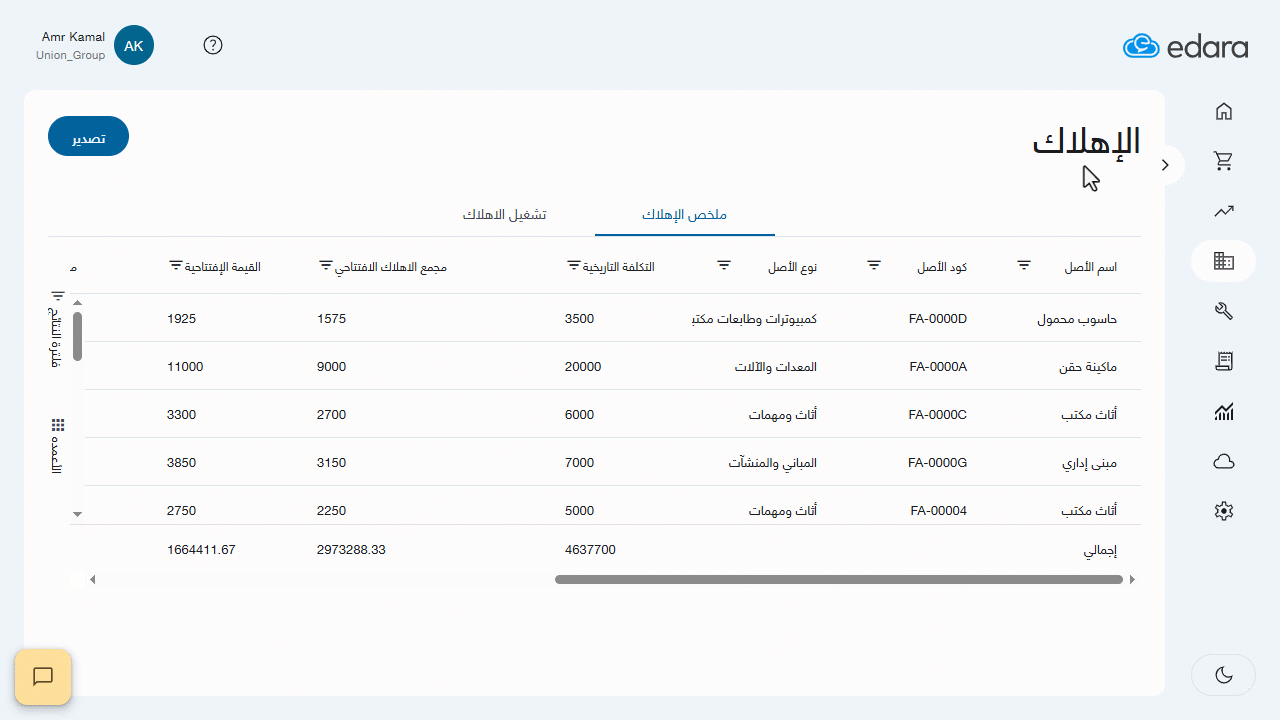Open the bar chart reports icon
Screen dimensions: 1280x720
1223,411
